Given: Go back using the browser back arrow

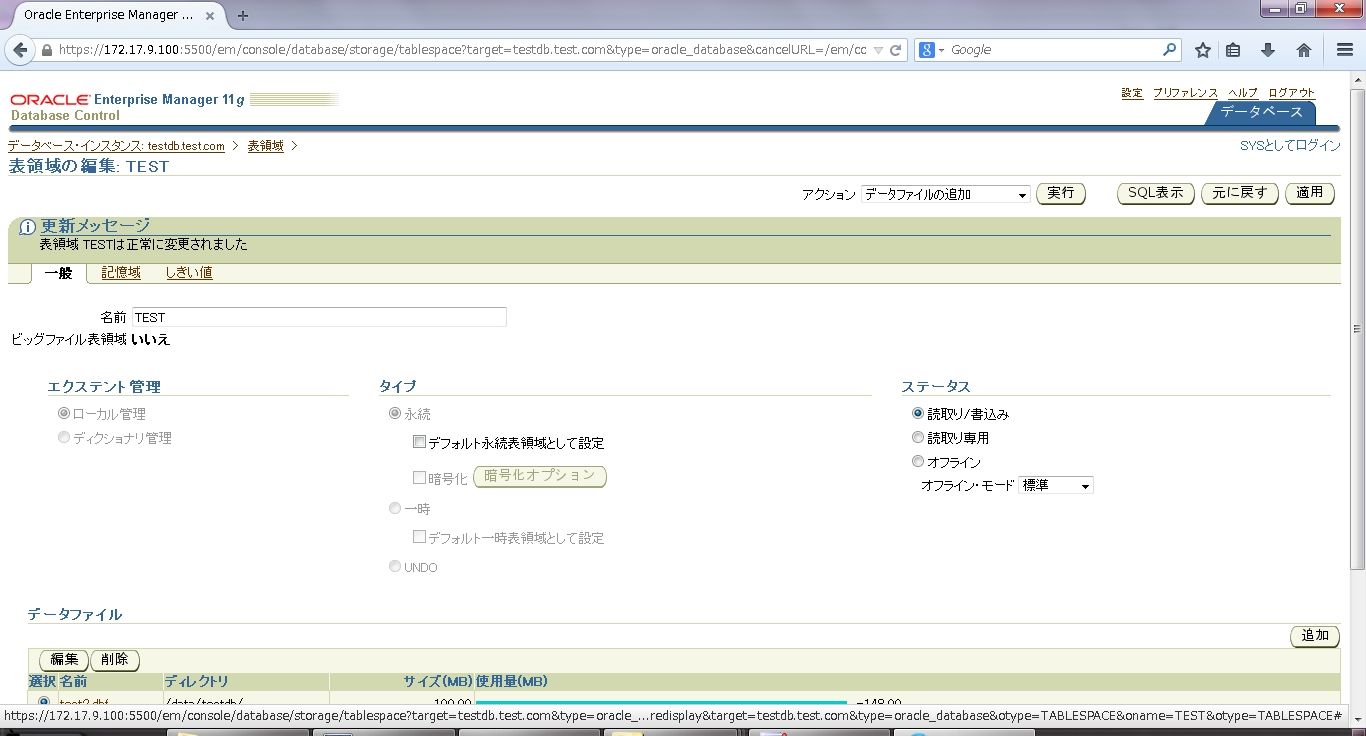Looking at the screenshot, I should 19,50.
